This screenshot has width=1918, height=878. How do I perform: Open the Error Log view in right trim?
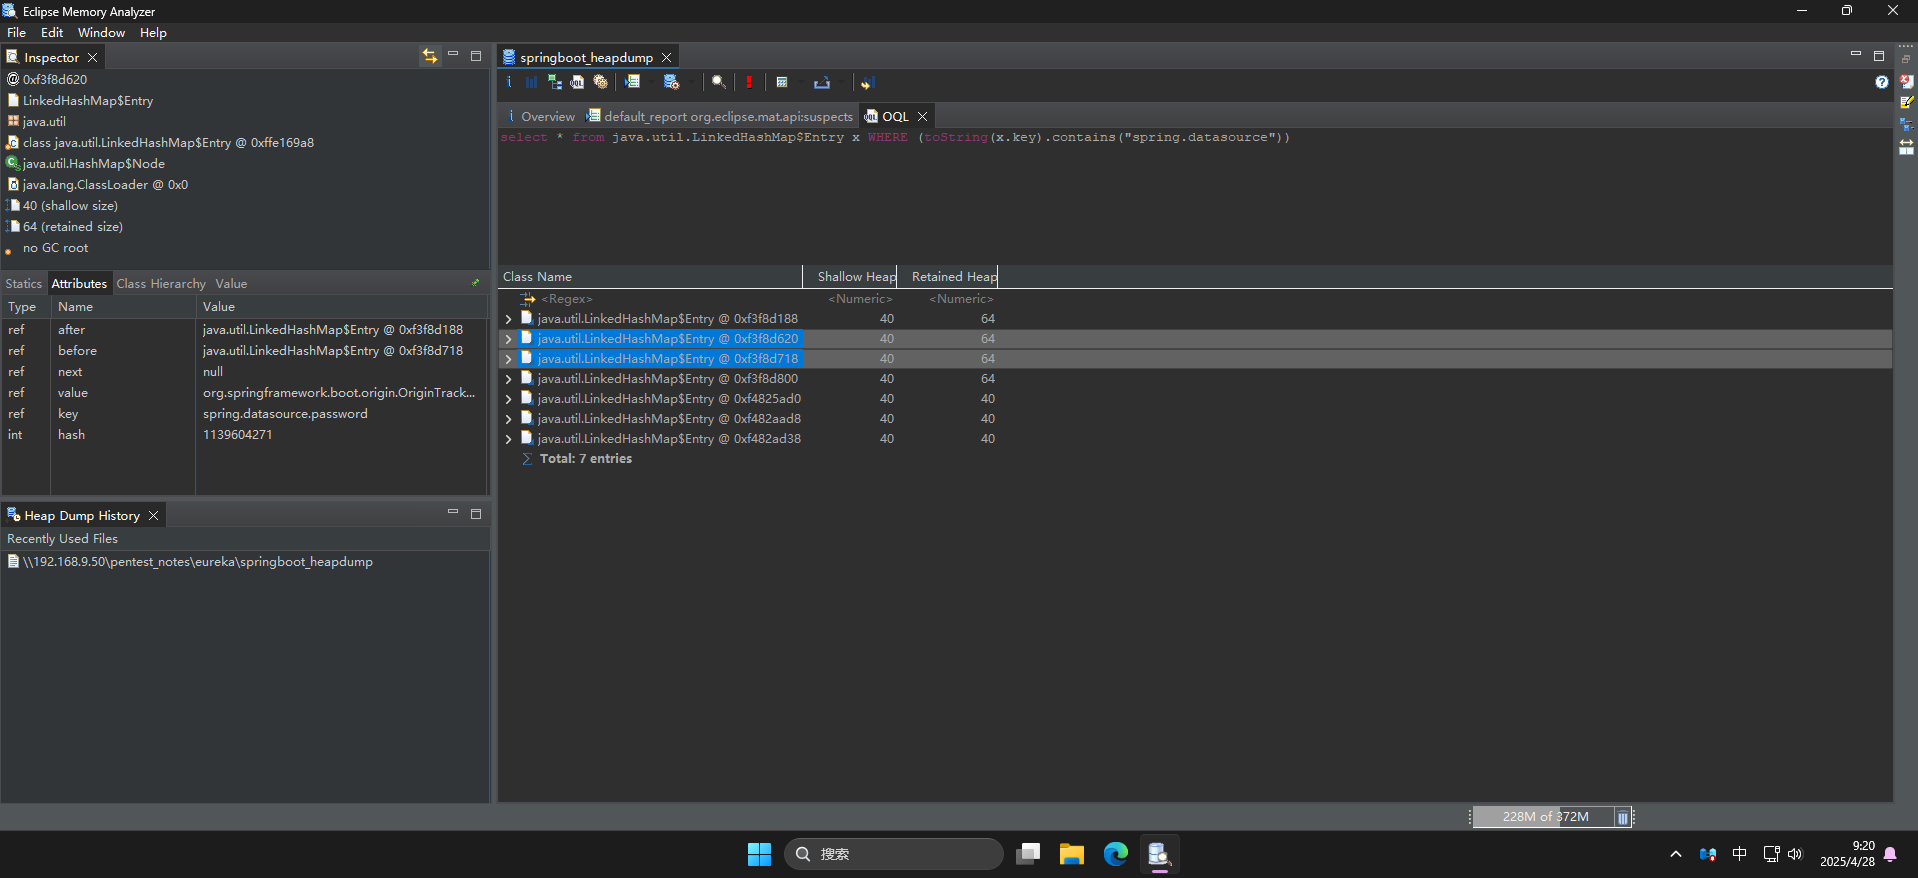(x=1906, y=81)
